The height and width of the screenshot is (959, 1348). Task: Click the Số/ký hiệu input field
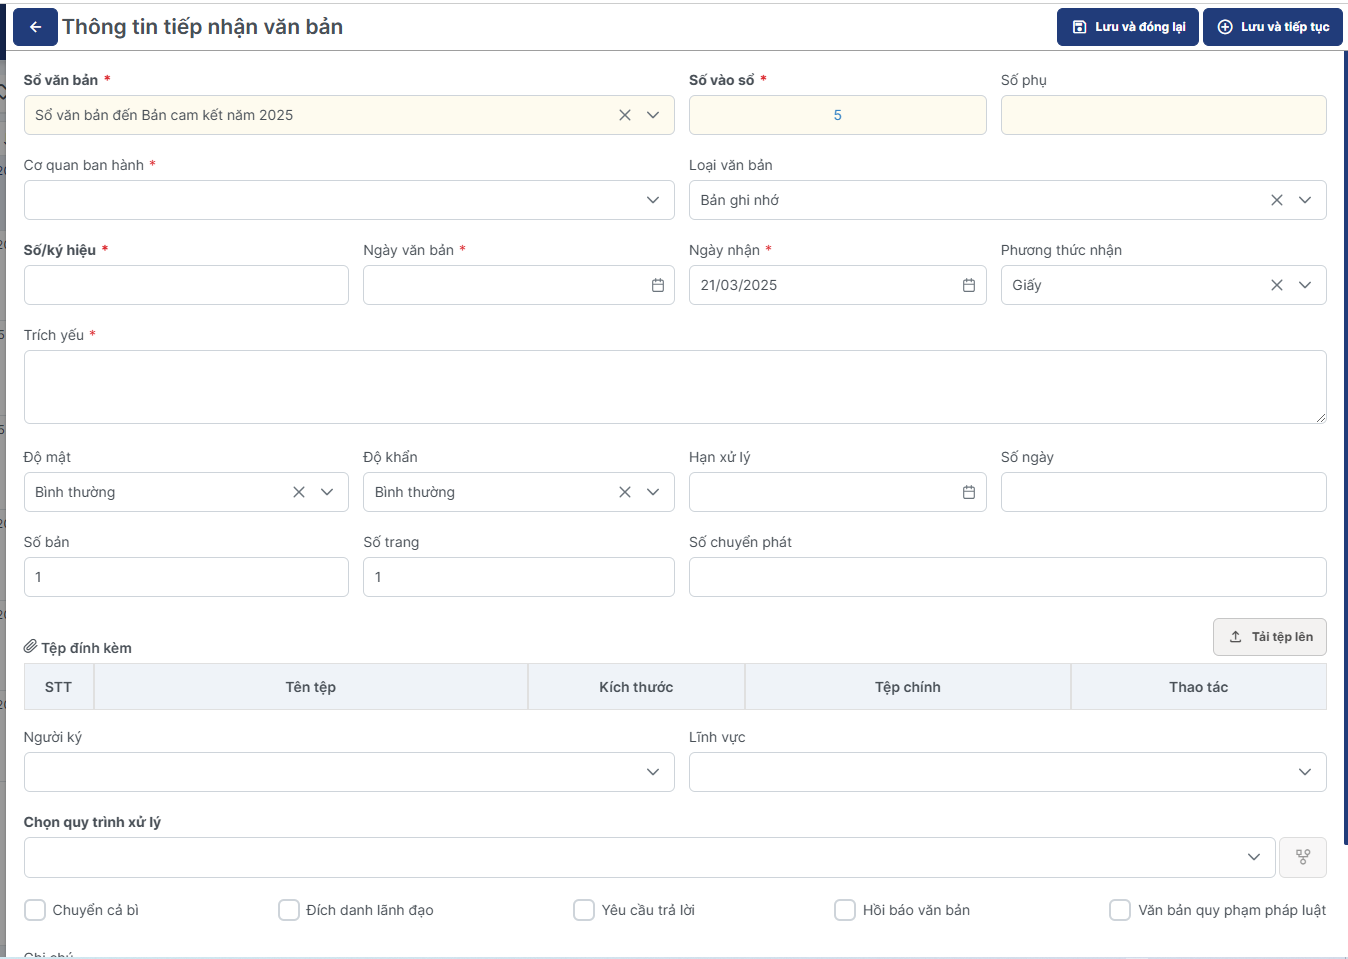tap(186, 285)
